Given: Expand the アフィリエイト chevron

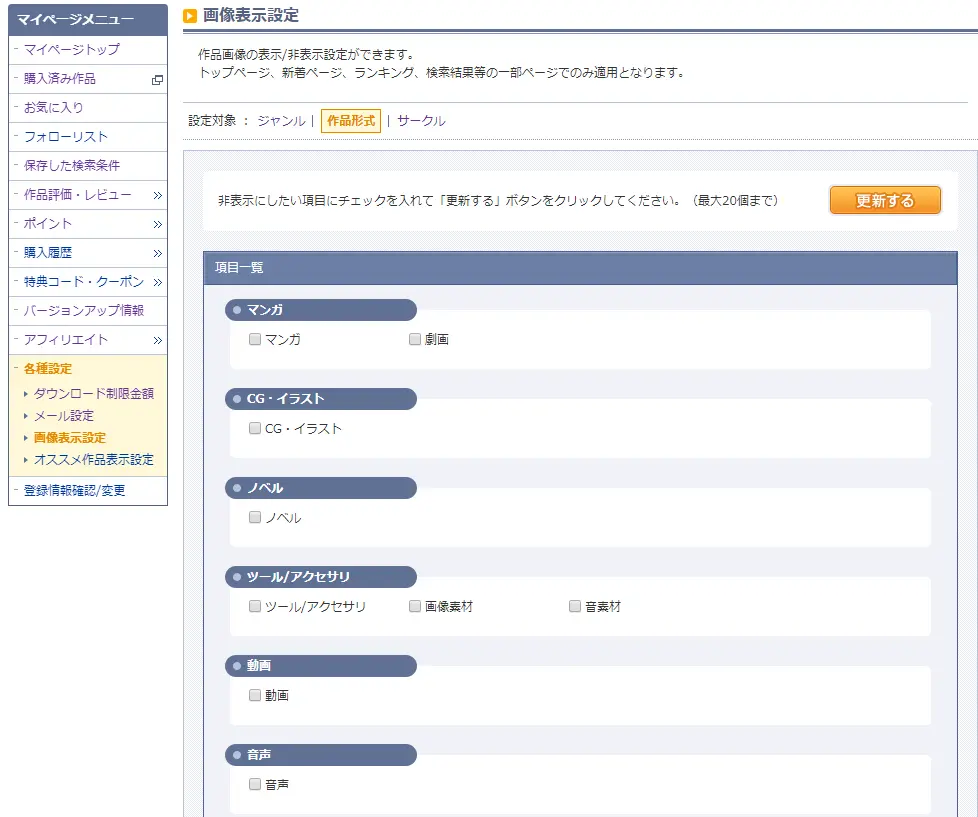Looking at the screenshot, I should point(157,340).
